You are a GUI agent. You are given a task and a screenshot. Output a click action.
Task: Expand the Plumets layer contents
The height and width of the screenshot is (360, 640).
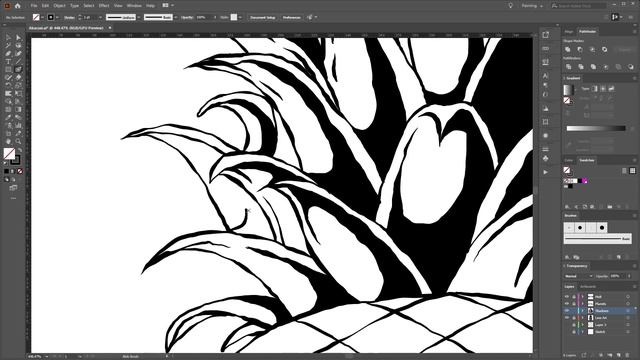tap(583, 304)
